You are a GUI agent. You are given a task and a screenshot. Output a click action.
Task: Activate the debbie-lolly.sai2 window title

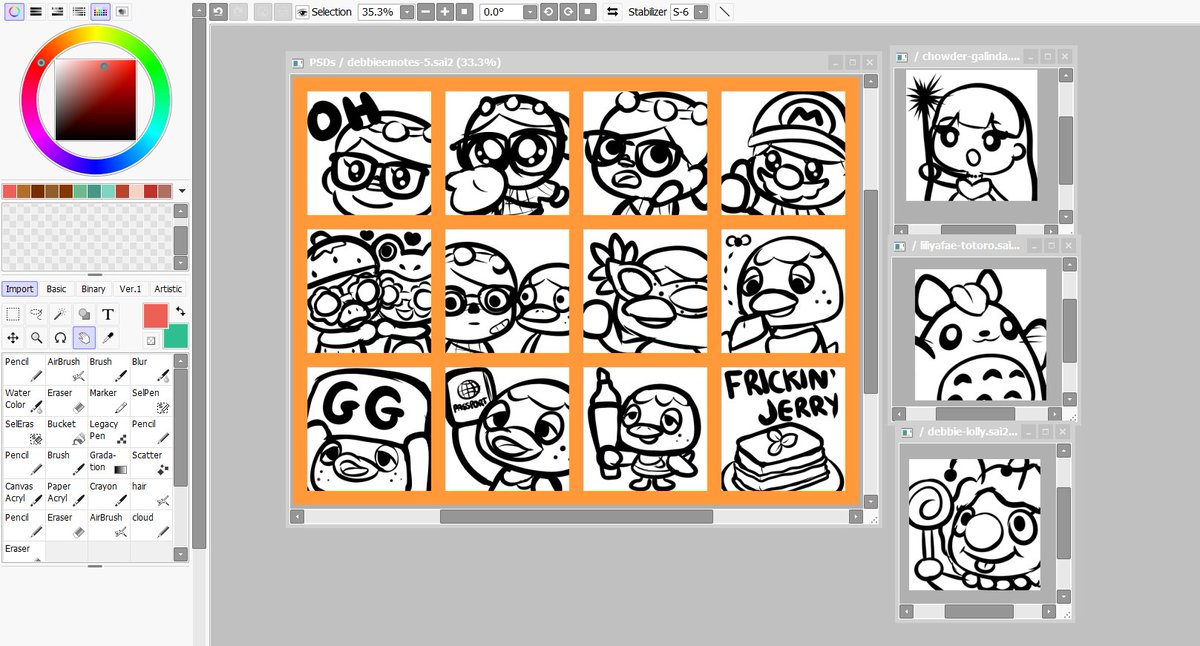tap(965, 432)
